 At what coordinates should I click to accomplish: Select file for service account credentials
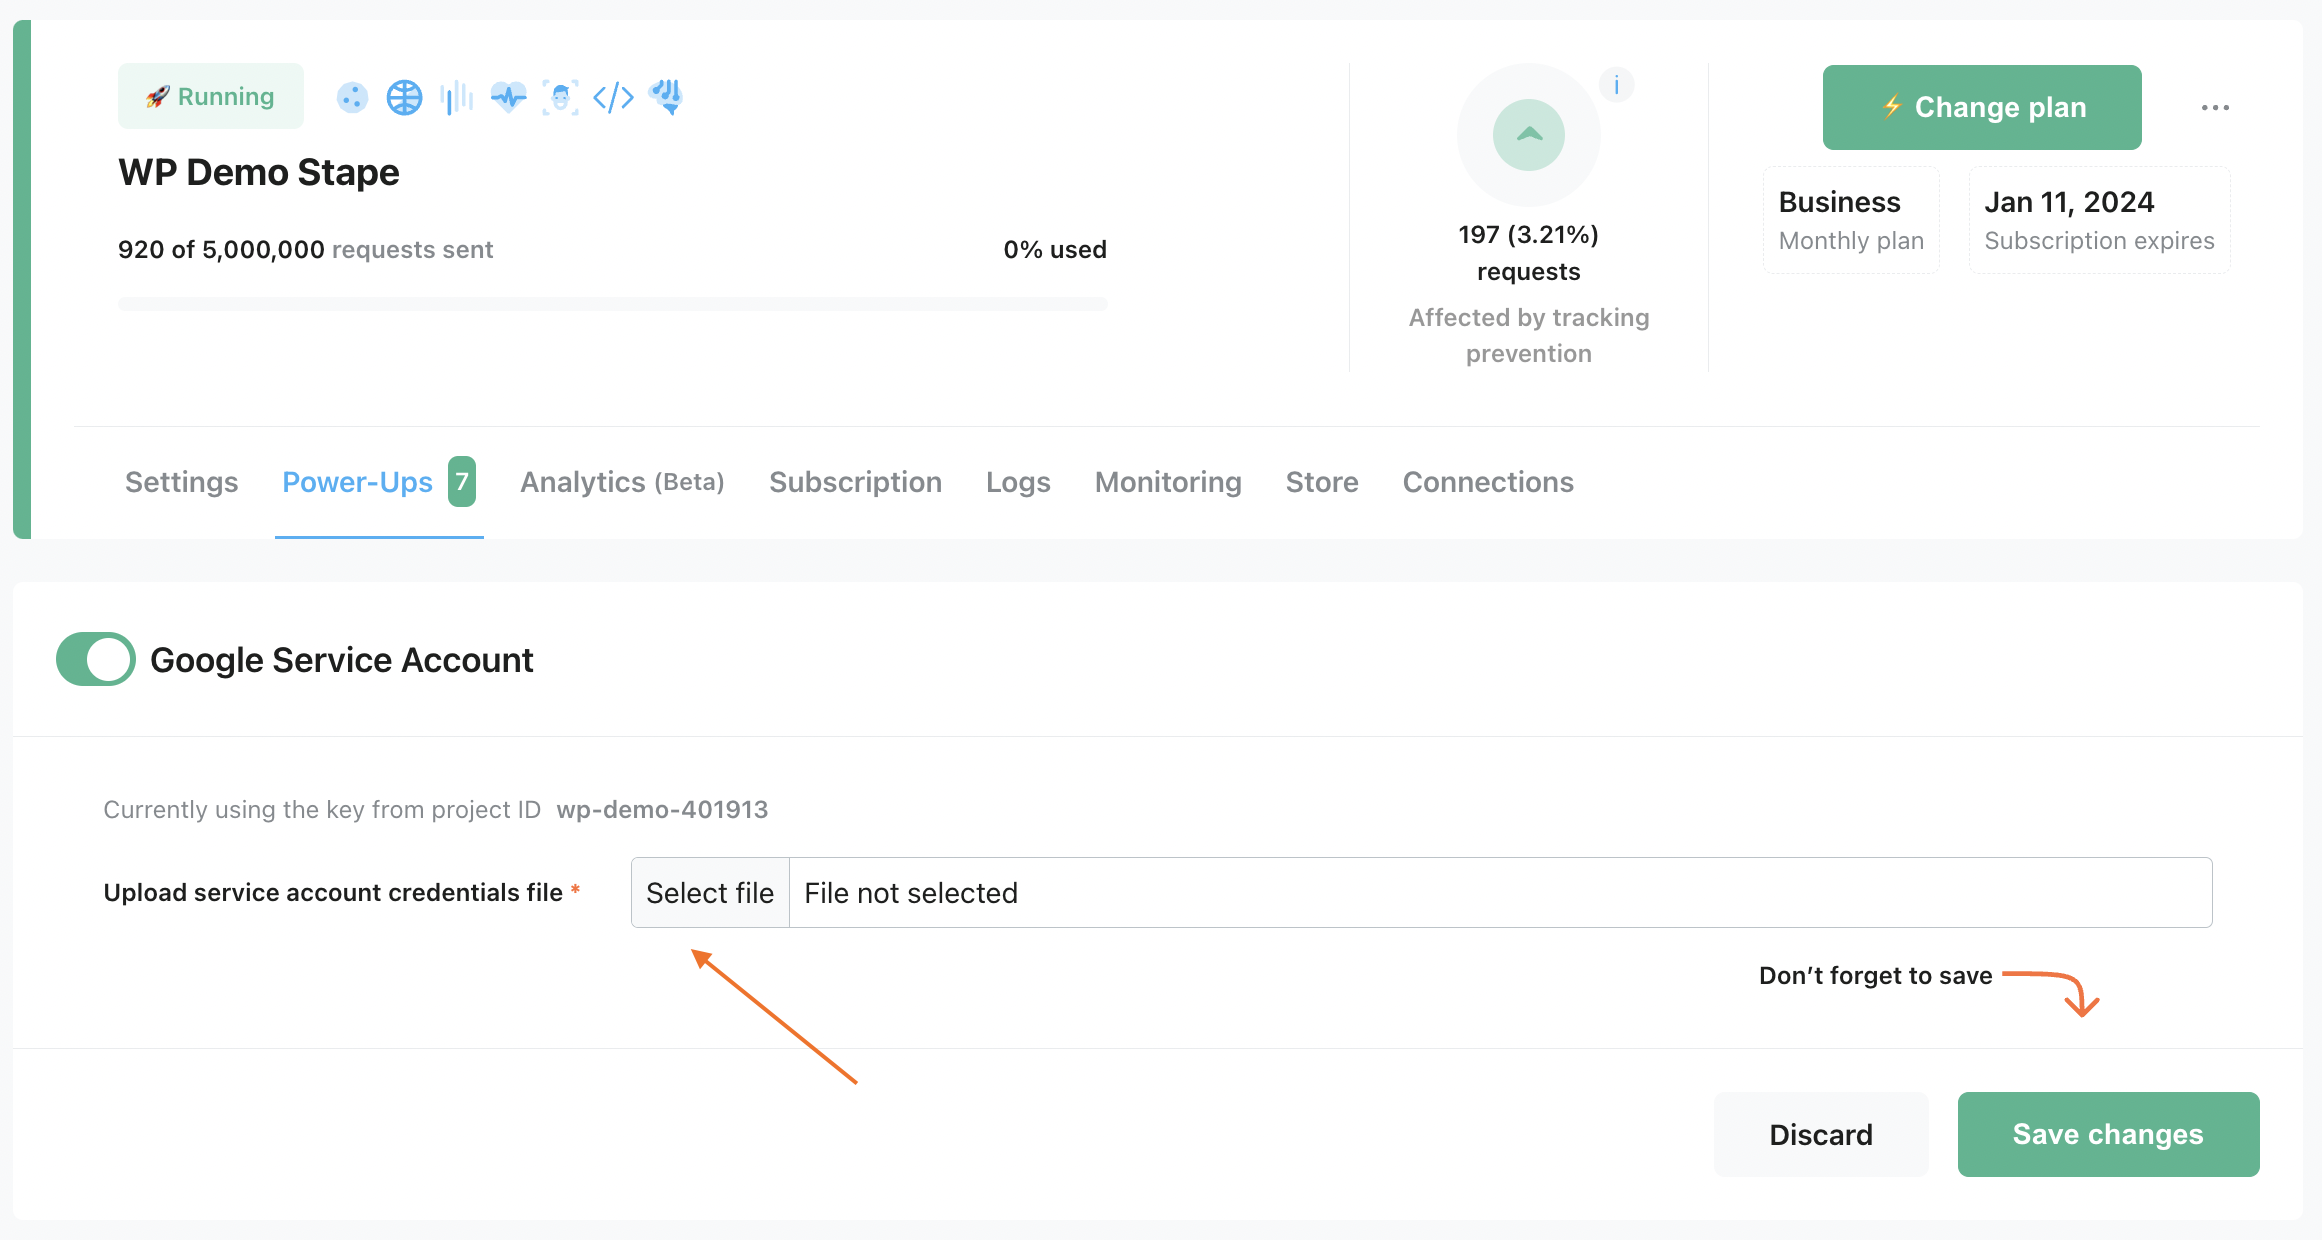point(710,893)
